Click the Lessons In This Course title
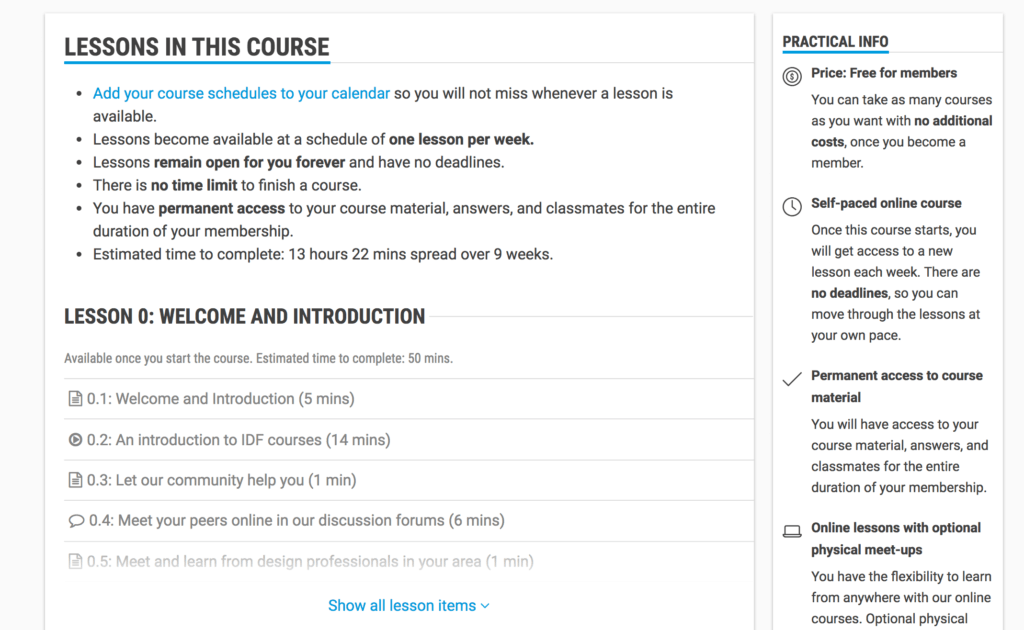Screen dimensions: 1024x630 [x=196, y=47]
